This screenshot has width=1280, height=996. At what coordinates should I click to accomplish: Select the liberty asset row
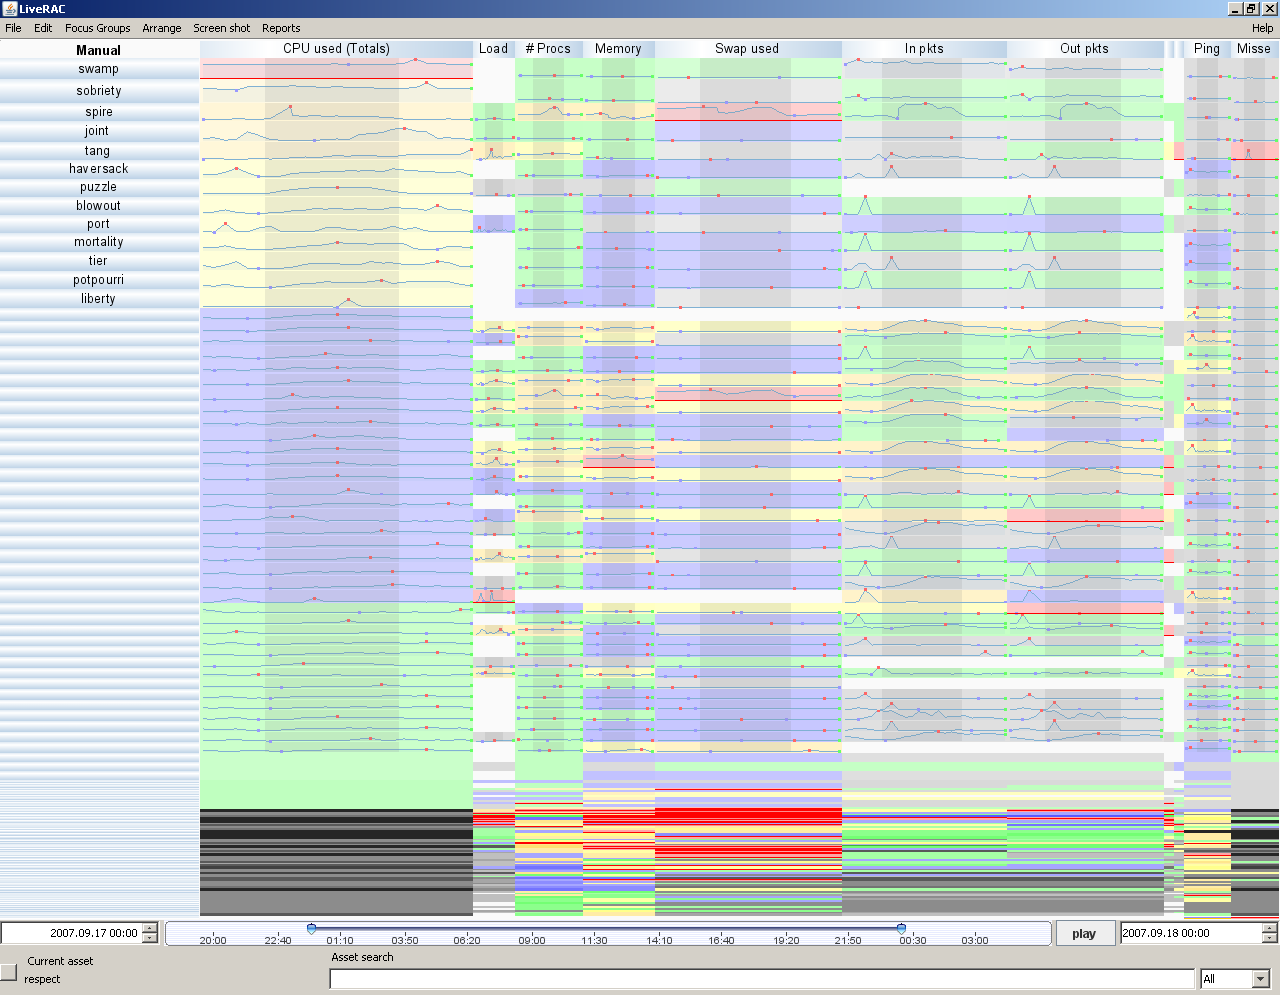coord(99,299)
